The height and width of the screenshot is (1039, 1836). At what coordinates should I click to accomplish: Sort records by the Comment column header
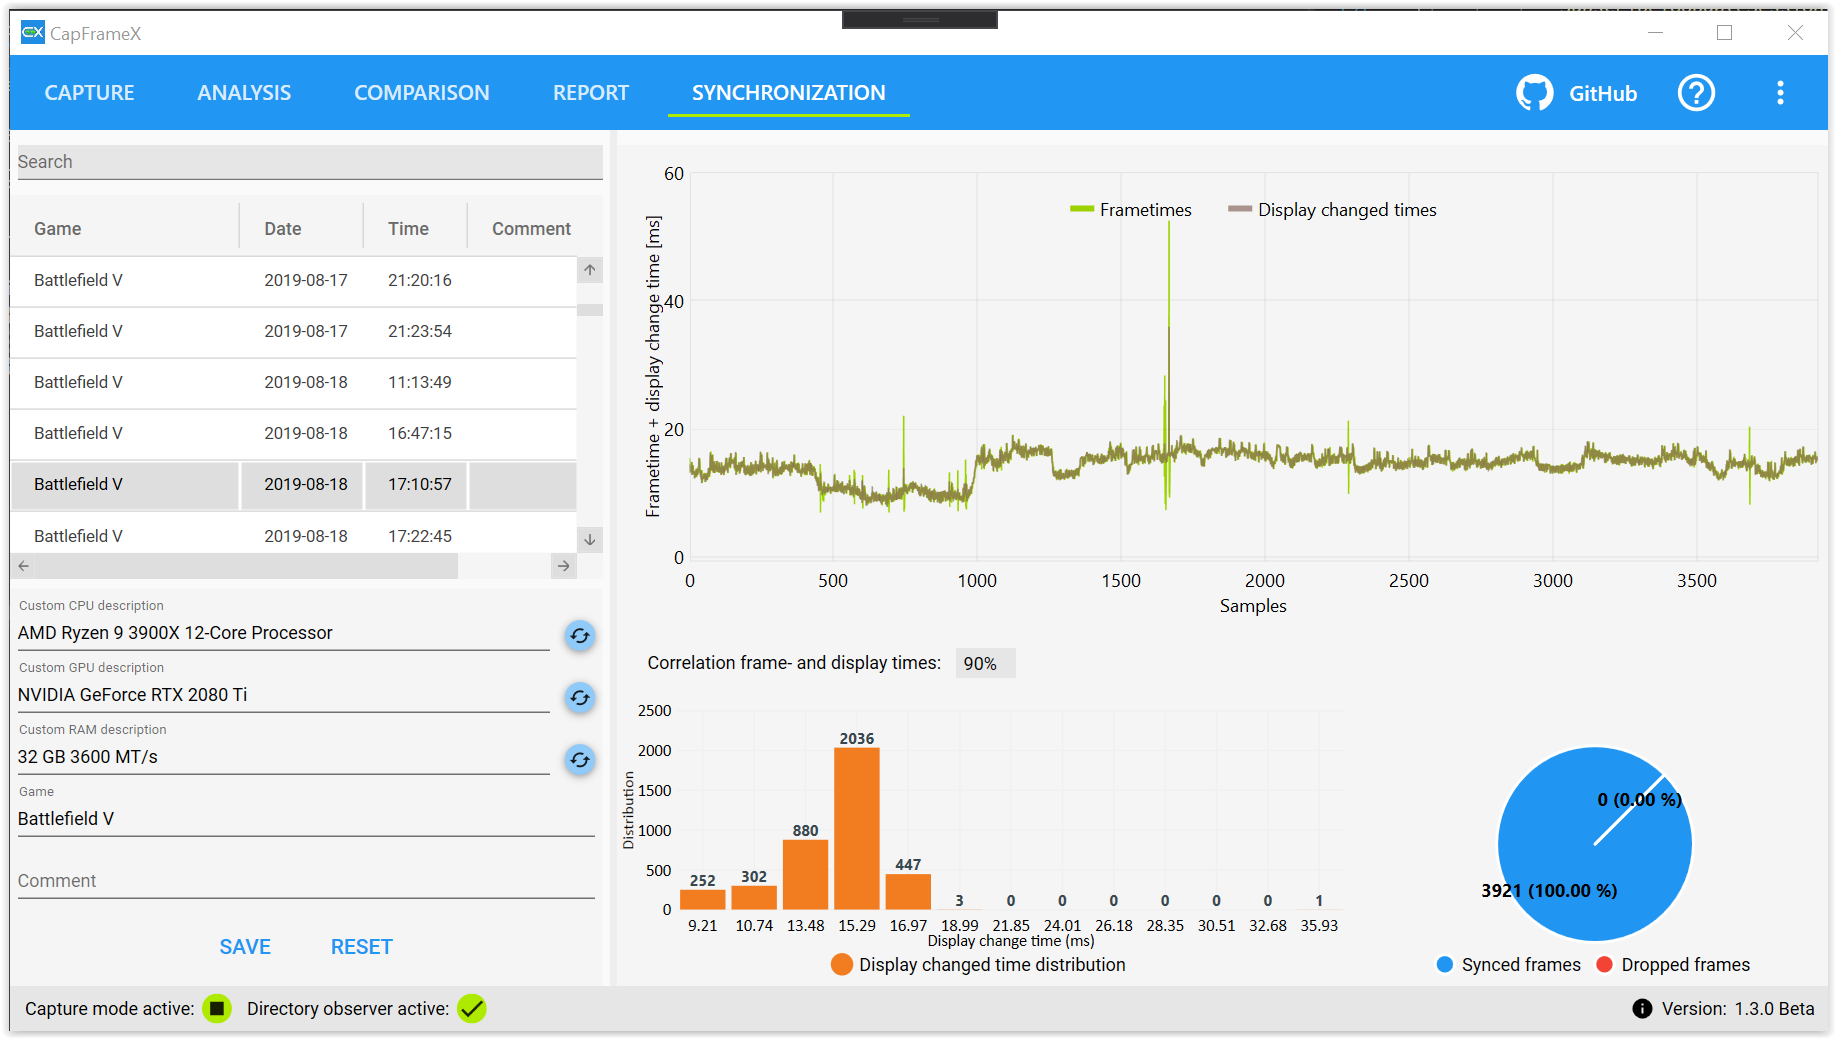(x=532, y=229)
